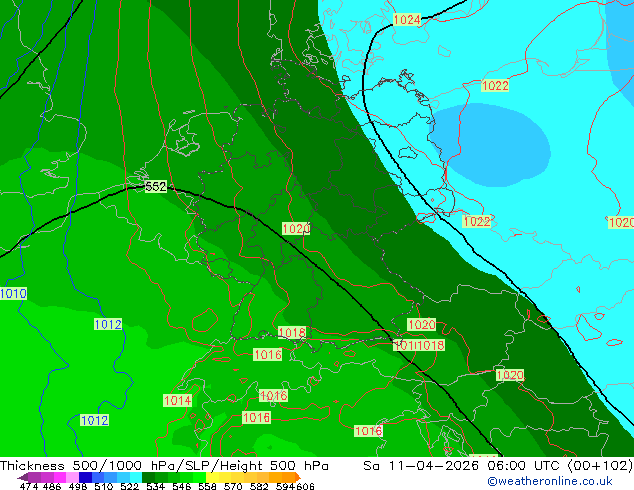The height and width of the screenshot is (490, 634).
Task: Click the 1016 label directly below the 1018 label
Action: pyautogui.click(x=267, y=355)
